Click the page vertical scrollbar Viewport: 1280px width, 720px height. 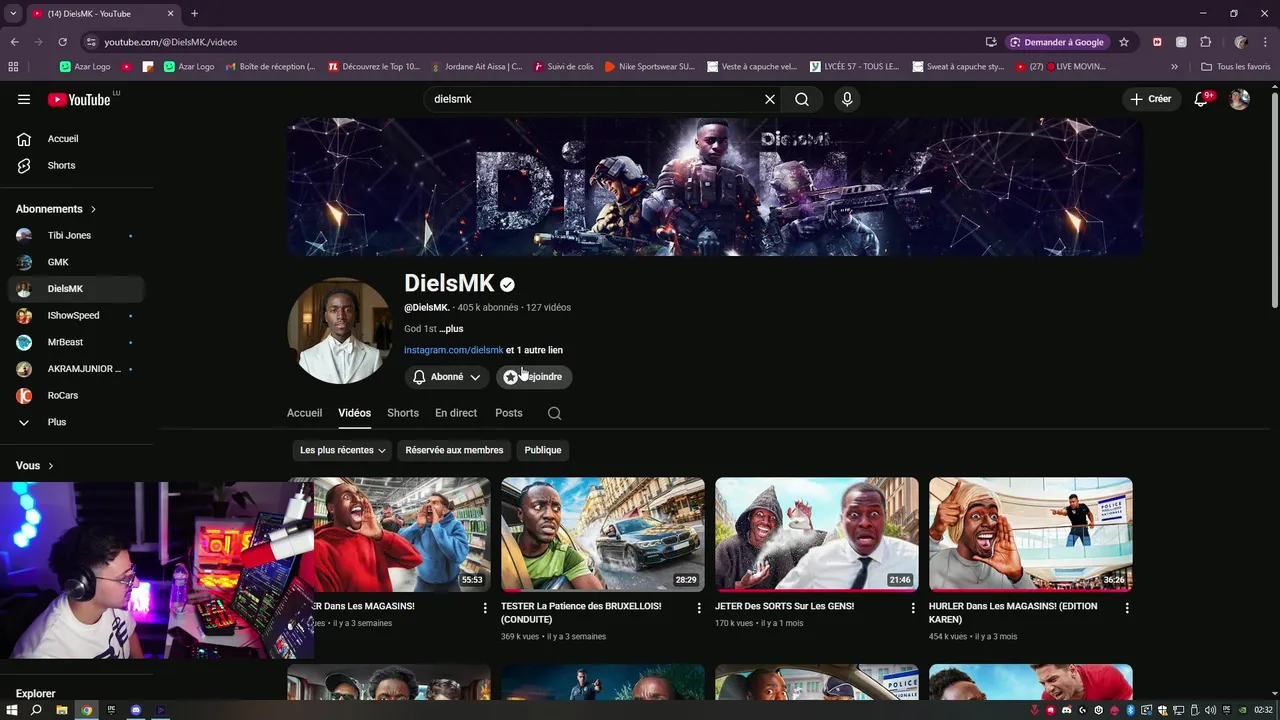pos(1274,200)
